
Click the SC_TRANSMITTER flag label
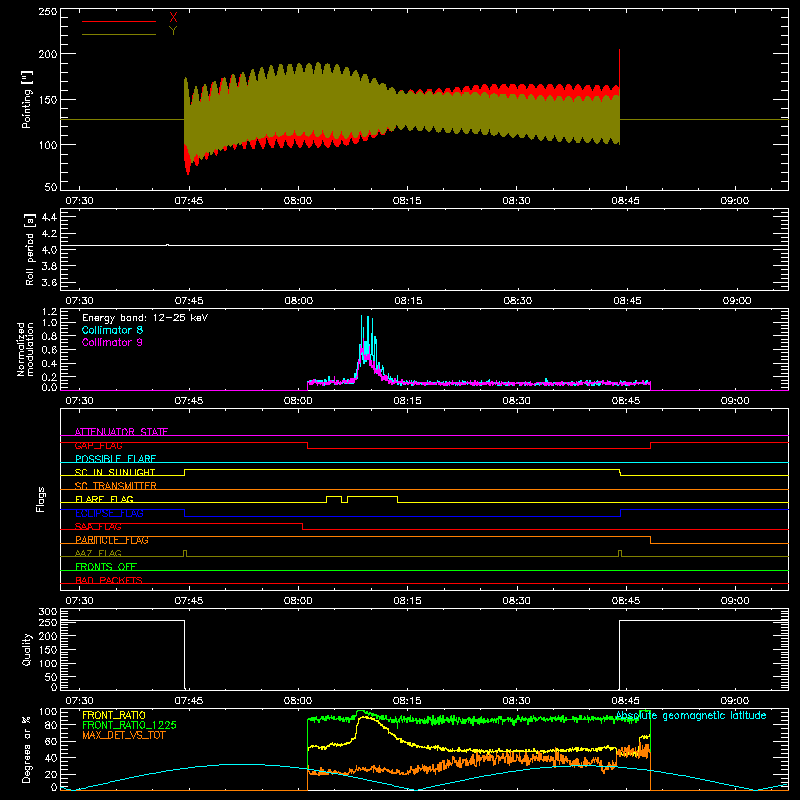(x=116, y=486)
